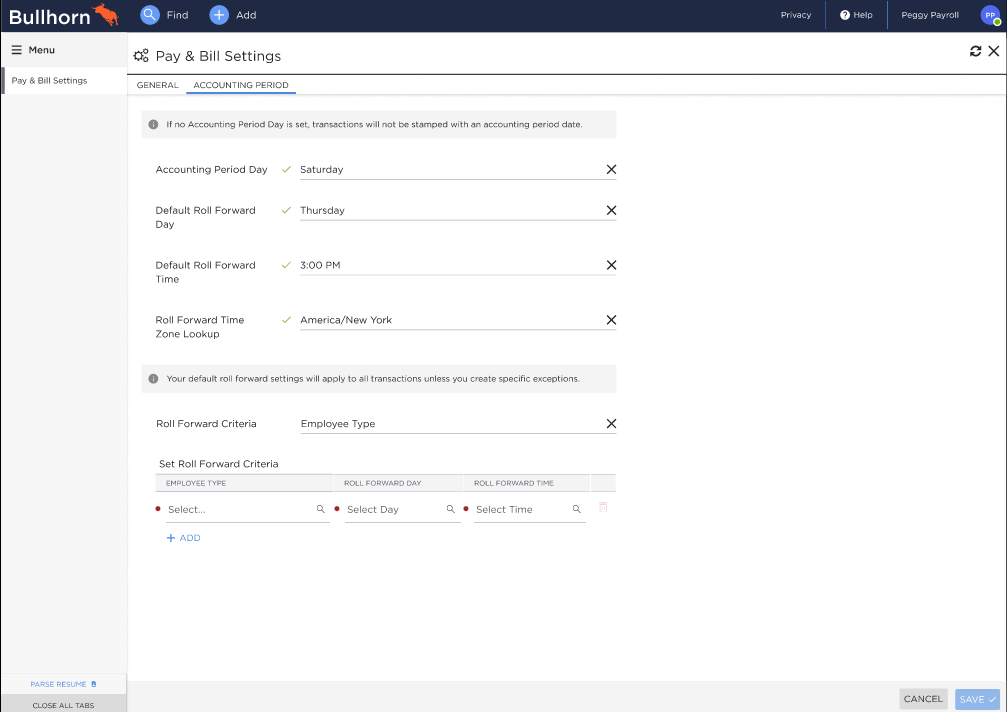
Task: Open the Peggy Payroll user avatar
Action: tap(990, 15)
